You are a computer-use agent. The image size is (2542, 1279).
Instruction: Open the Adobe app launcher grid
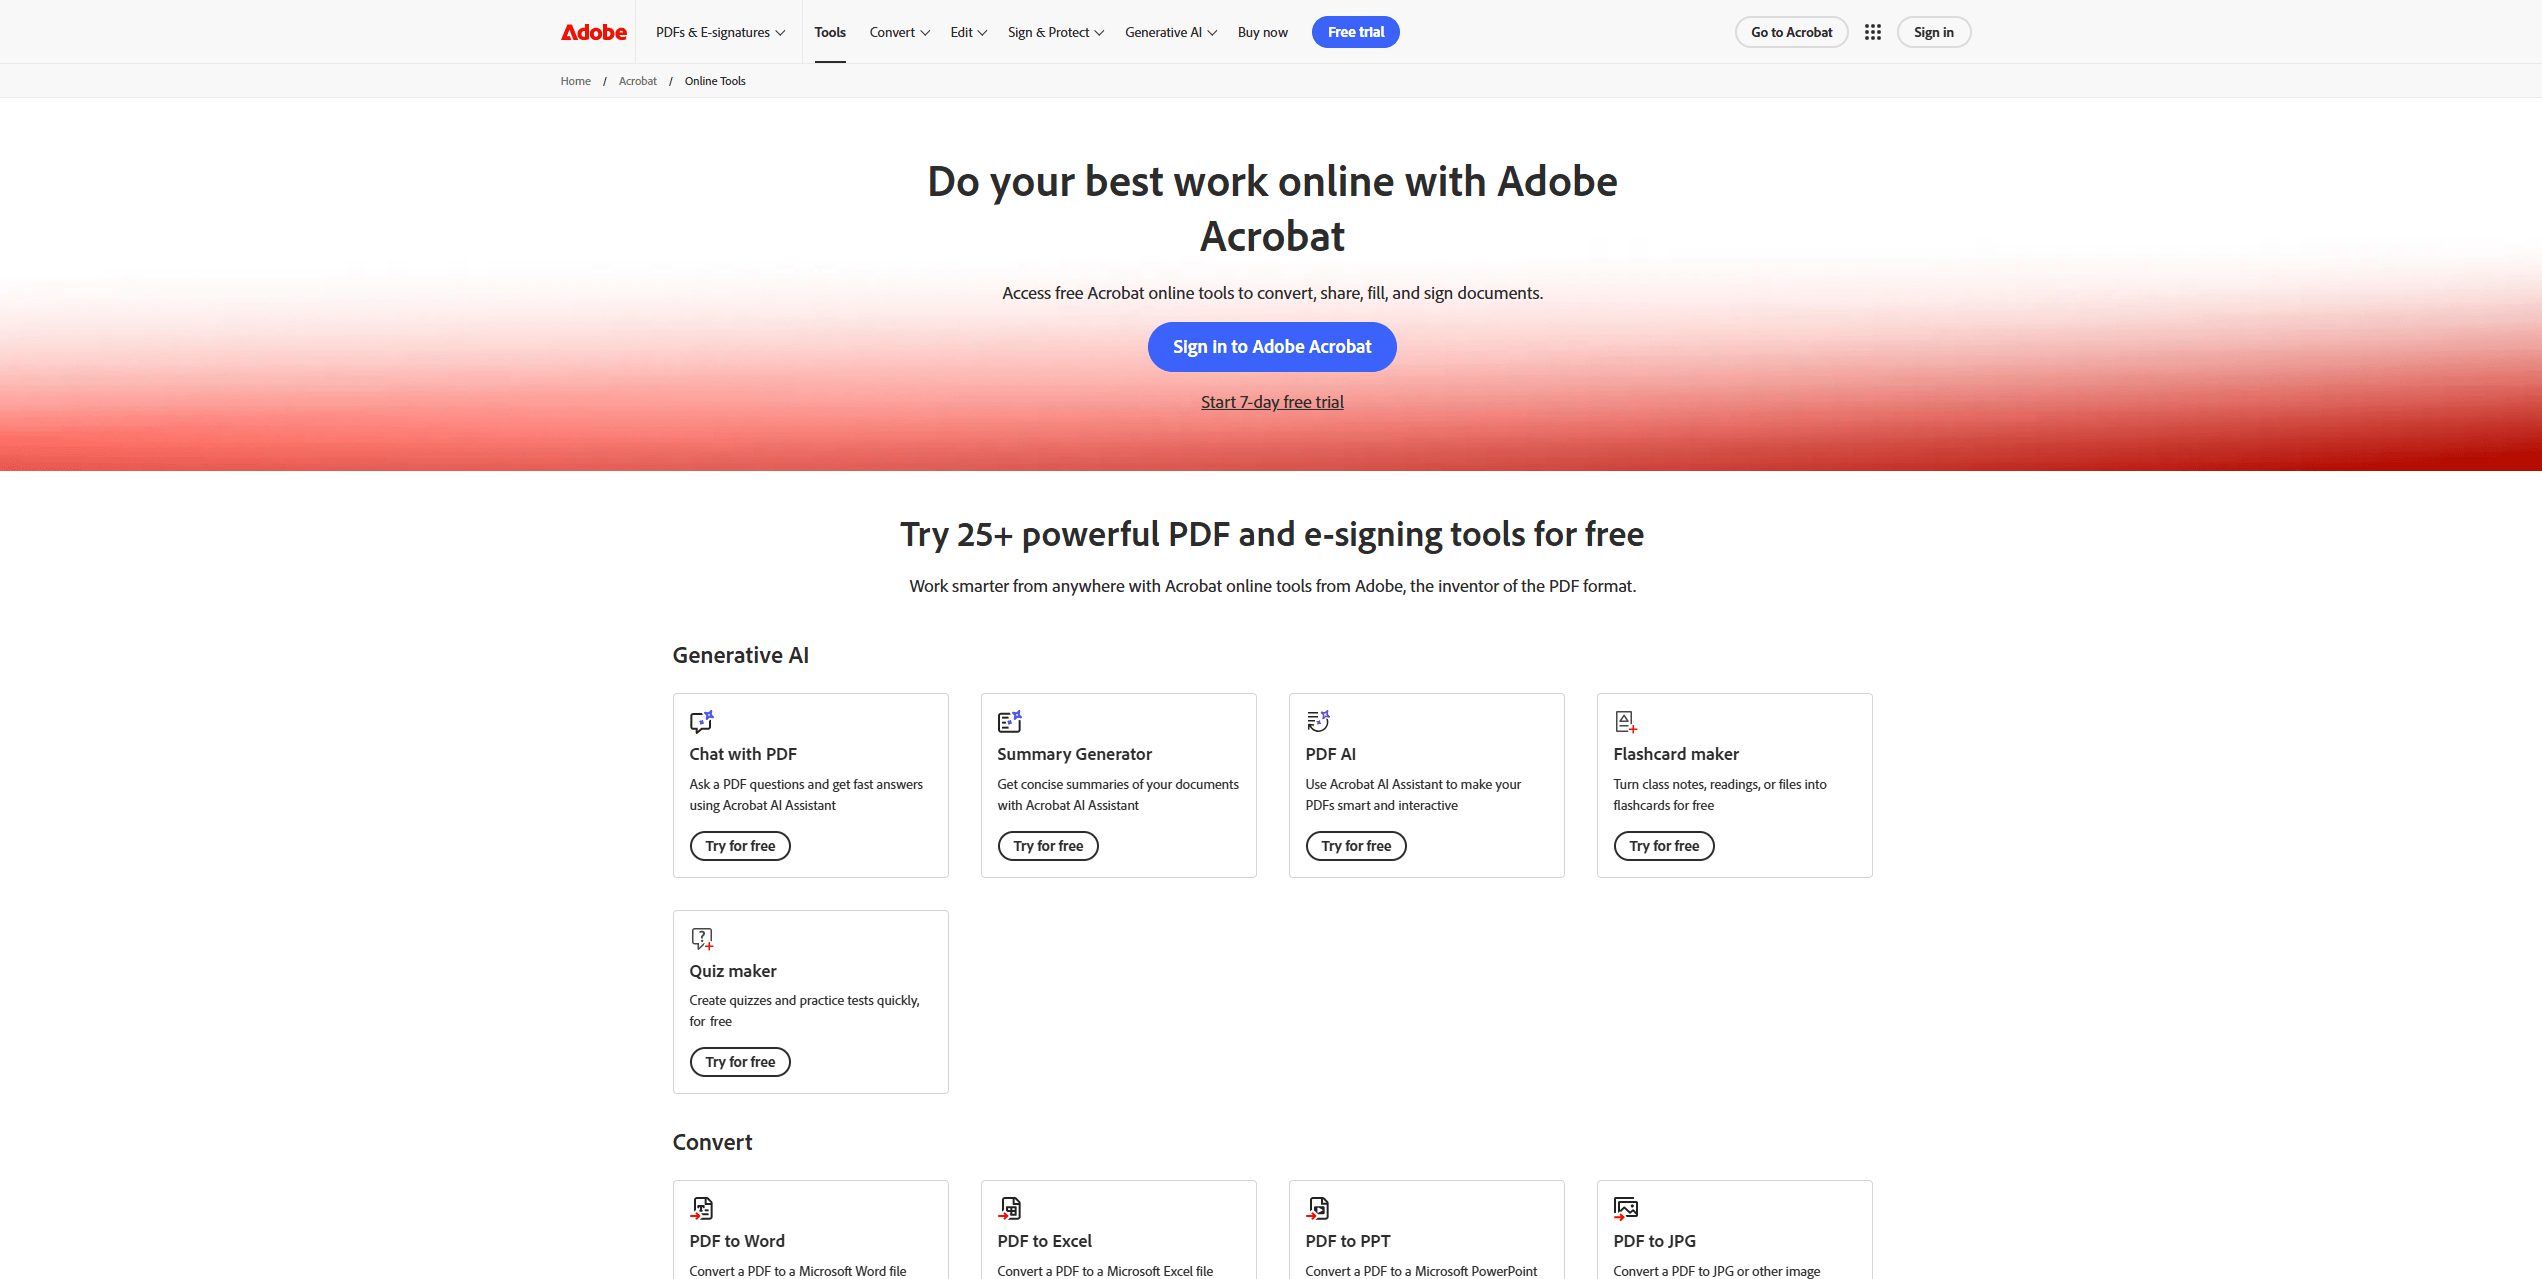[1873, 31]
